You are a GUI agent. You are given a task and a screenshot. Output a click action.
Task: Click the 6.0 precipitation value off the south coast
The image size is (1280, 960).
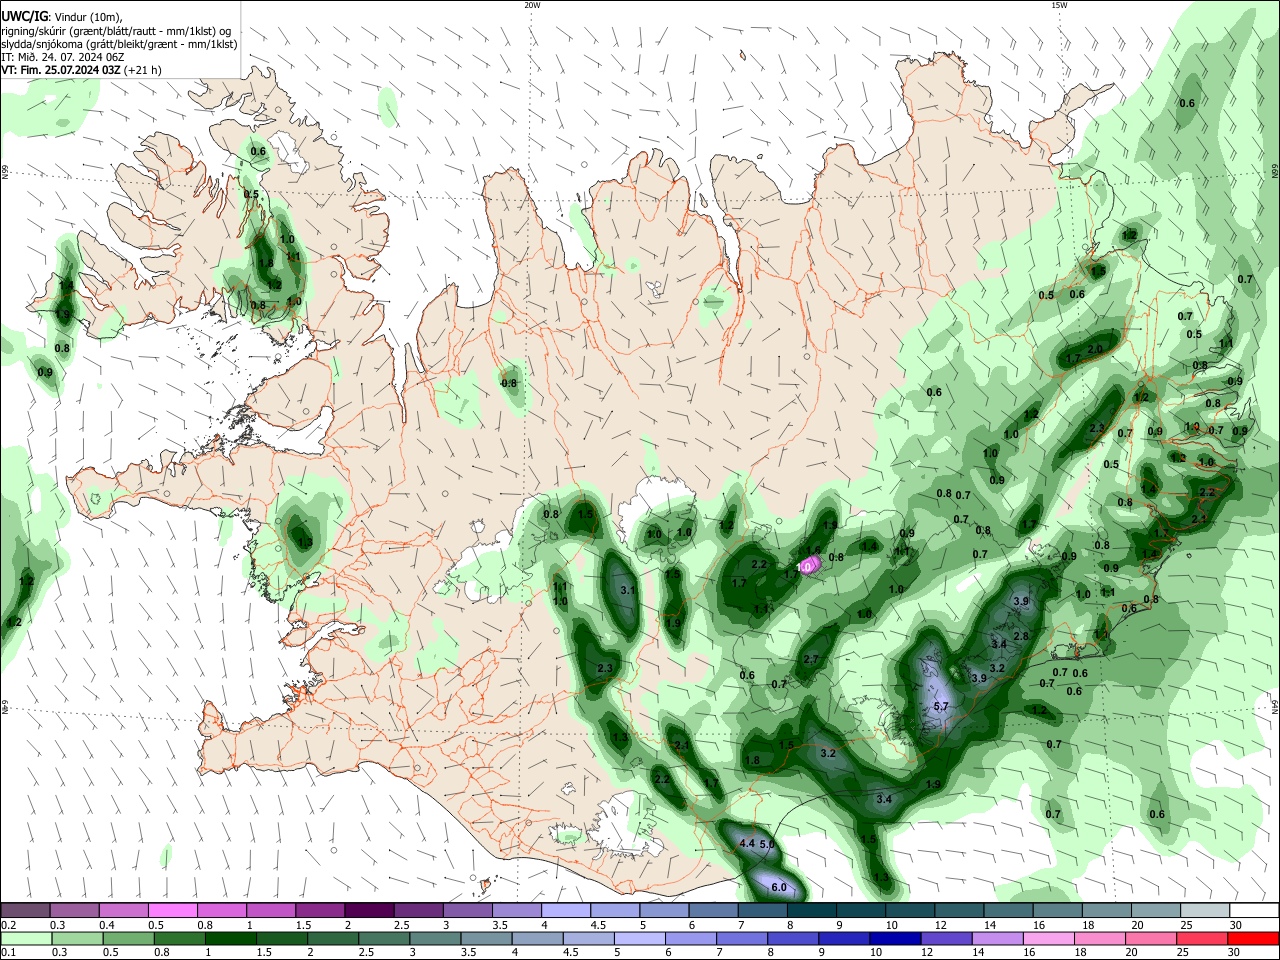point(779,887)
